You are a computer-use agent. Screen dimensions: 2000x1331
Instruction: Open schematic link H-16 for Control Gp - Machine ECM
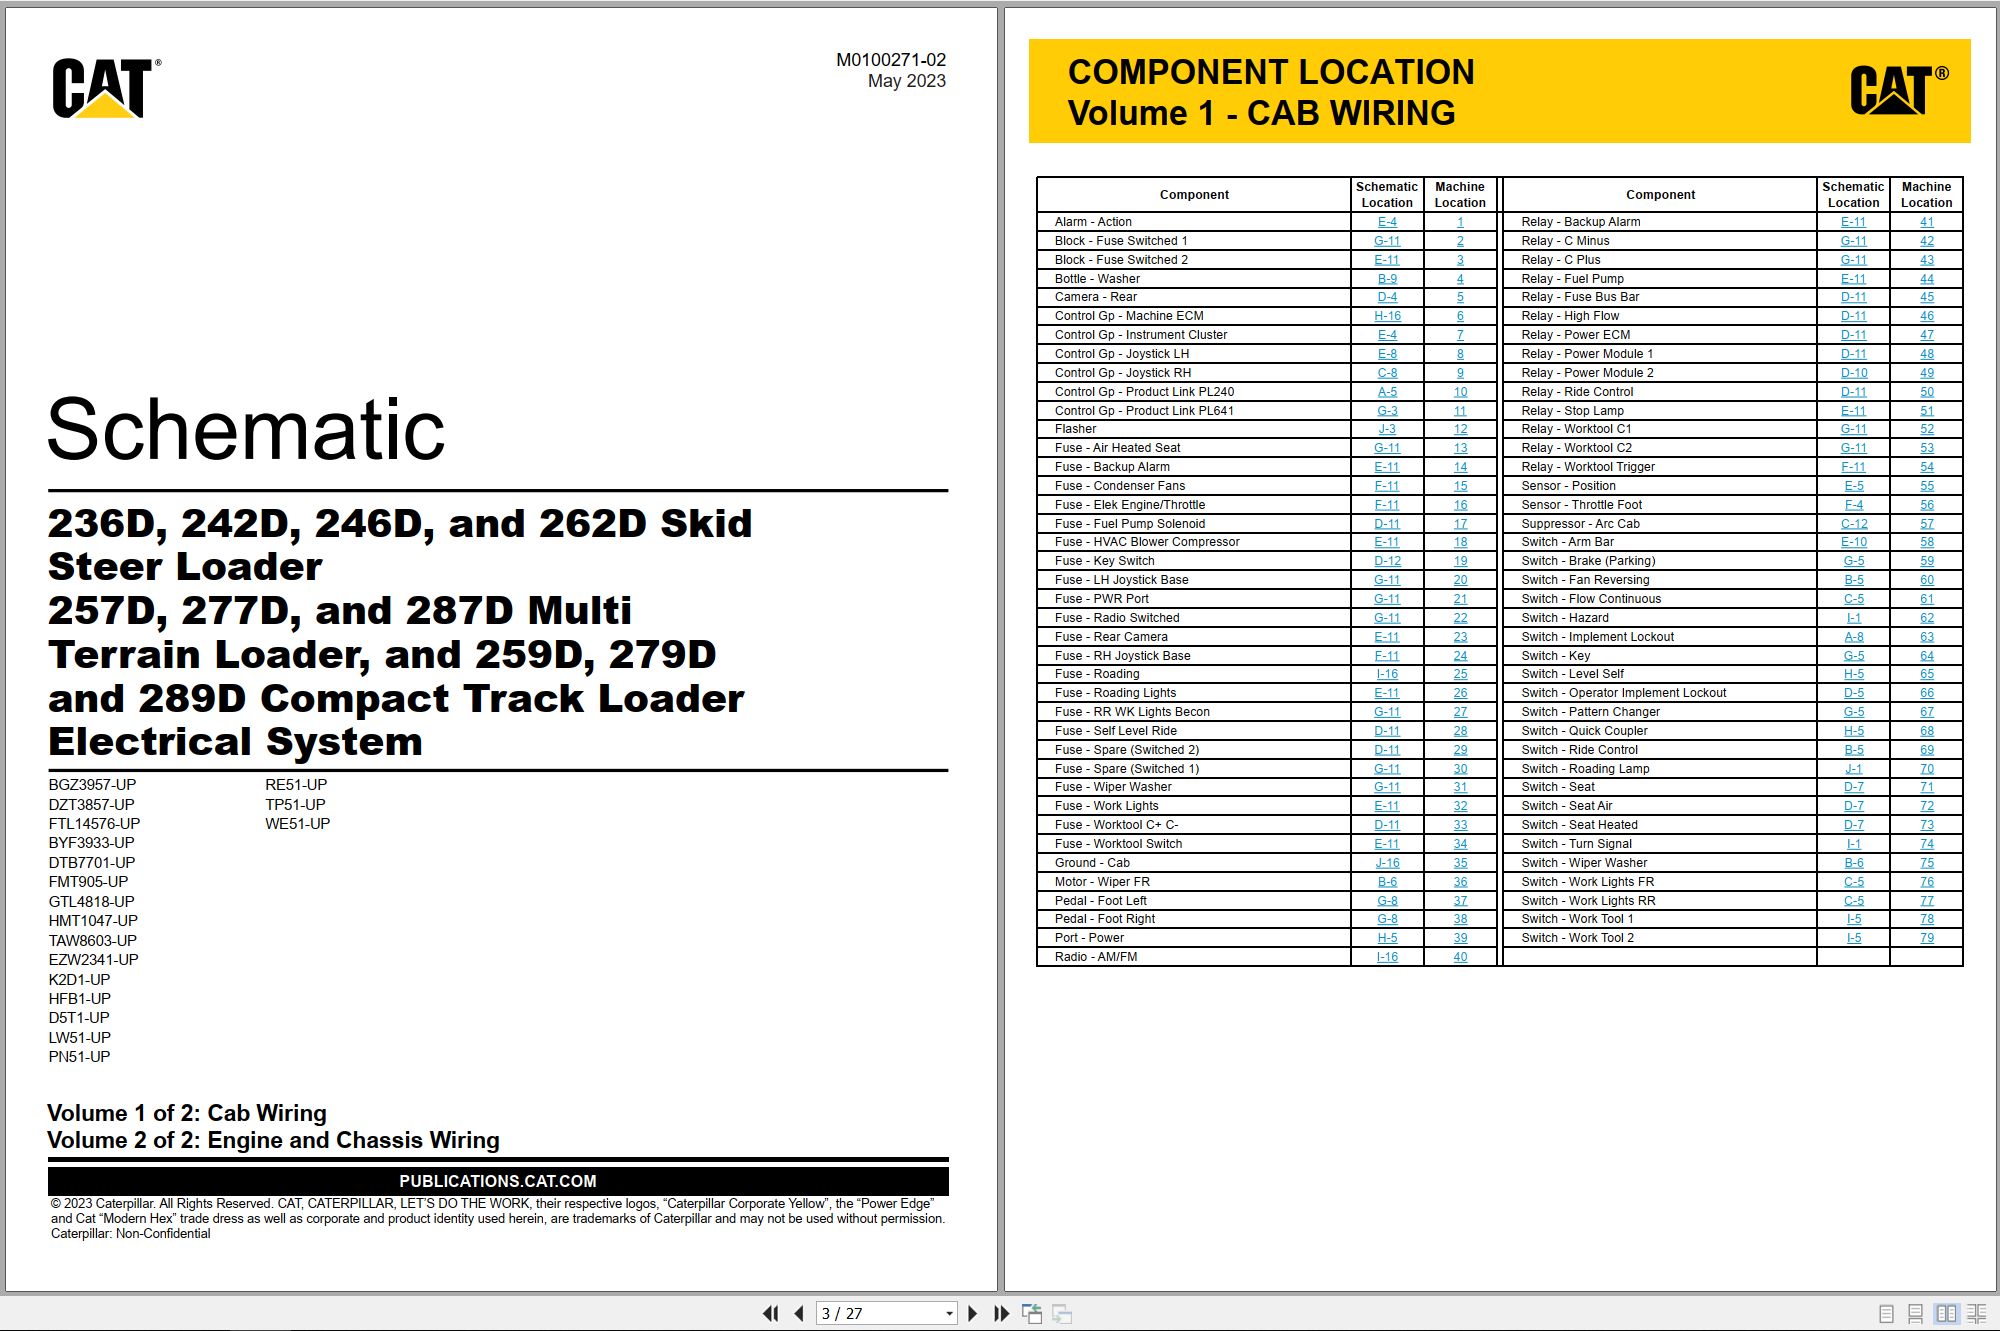1387,316
